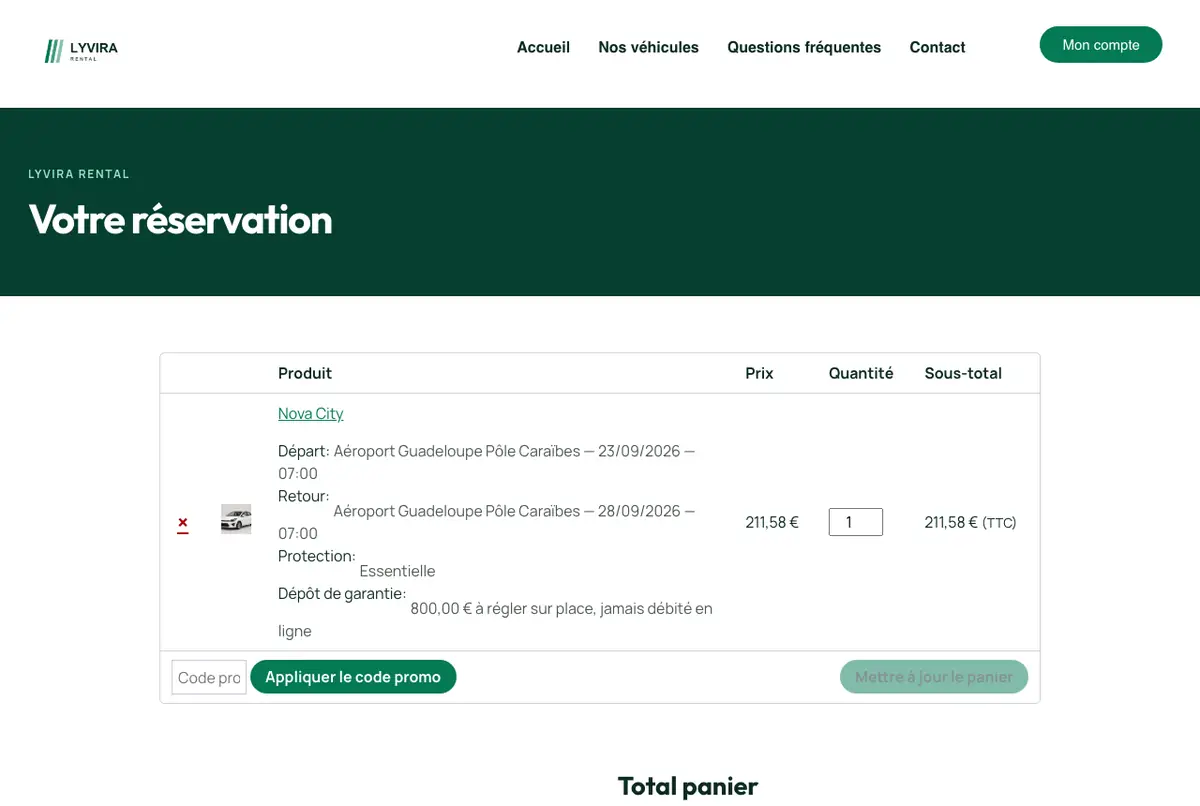Click the Sous-total column header
Image resolution: width=1200 pixels, height=806 pixels.
pyautogui.click(x=963, y=373)
